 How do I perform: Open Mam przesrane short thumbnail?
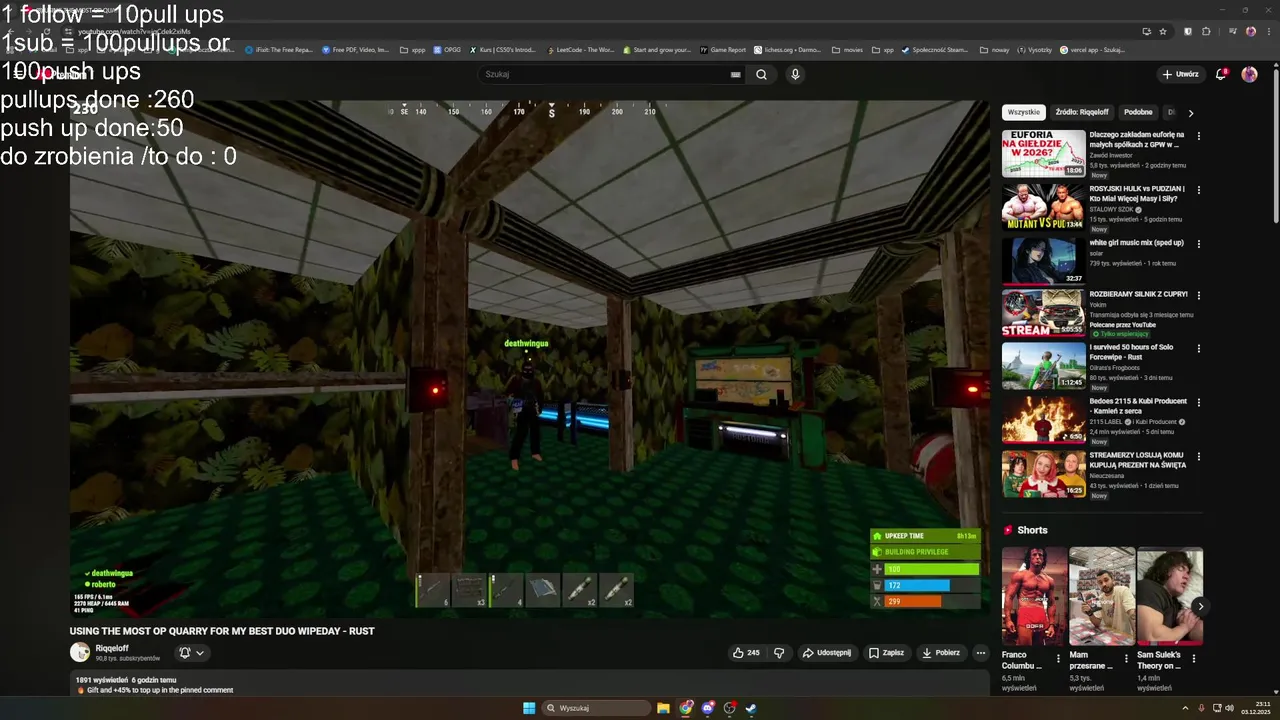tap(1102, 595)
